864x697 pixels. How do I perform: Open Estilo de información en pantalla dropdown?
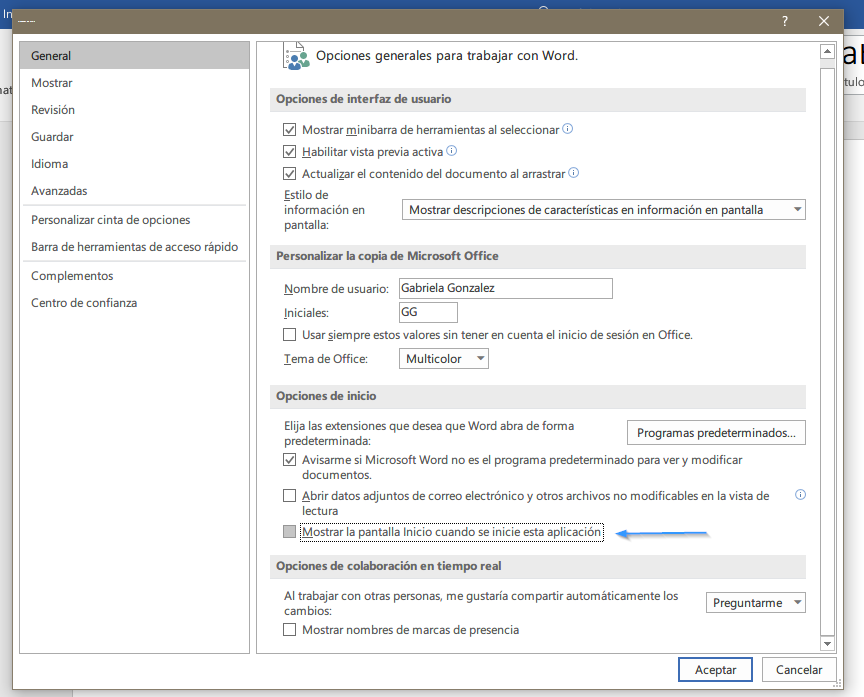click(x=603, y=210)
